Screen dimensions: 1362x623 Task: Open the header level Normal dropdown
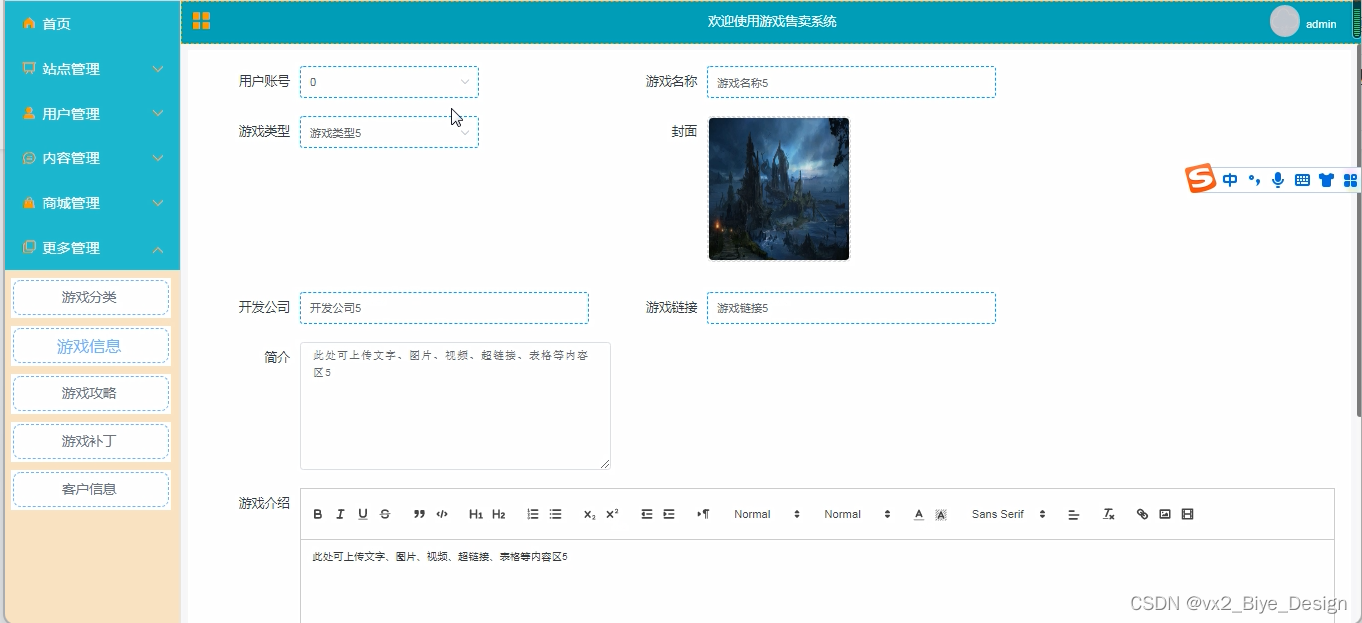(x=857, y=514)
